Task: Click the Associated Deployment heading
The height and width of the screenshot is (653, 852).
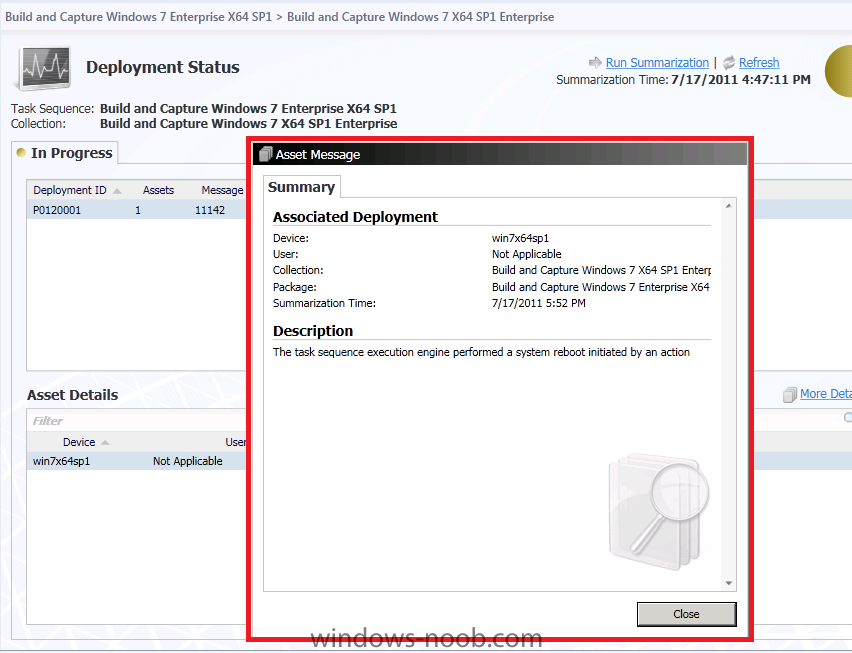Action: click(x=355, y=217)
